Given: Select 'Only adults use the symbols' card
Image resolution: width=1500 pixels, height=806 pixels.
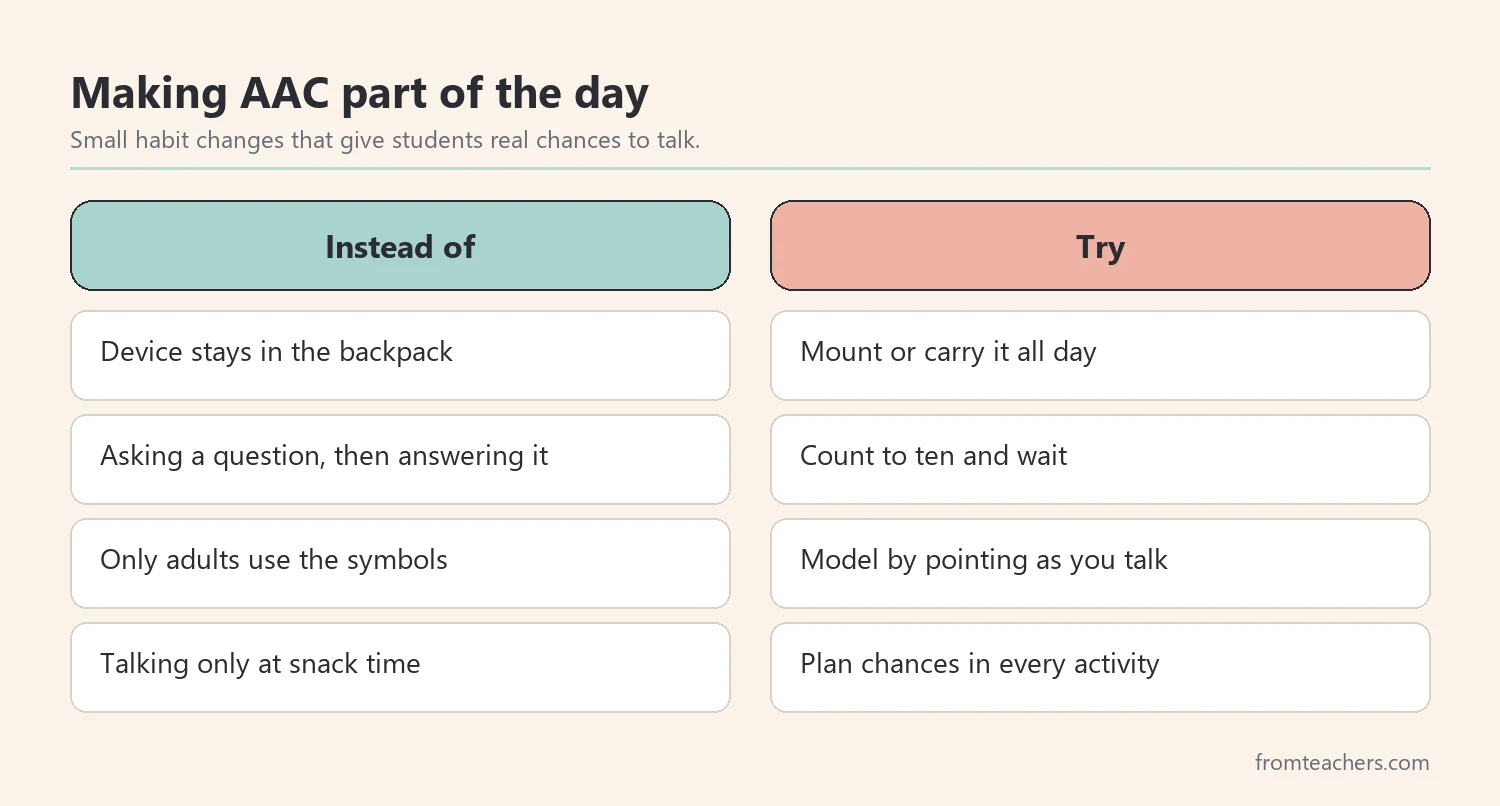Looking at the screenshot, I should coord(400,563).
